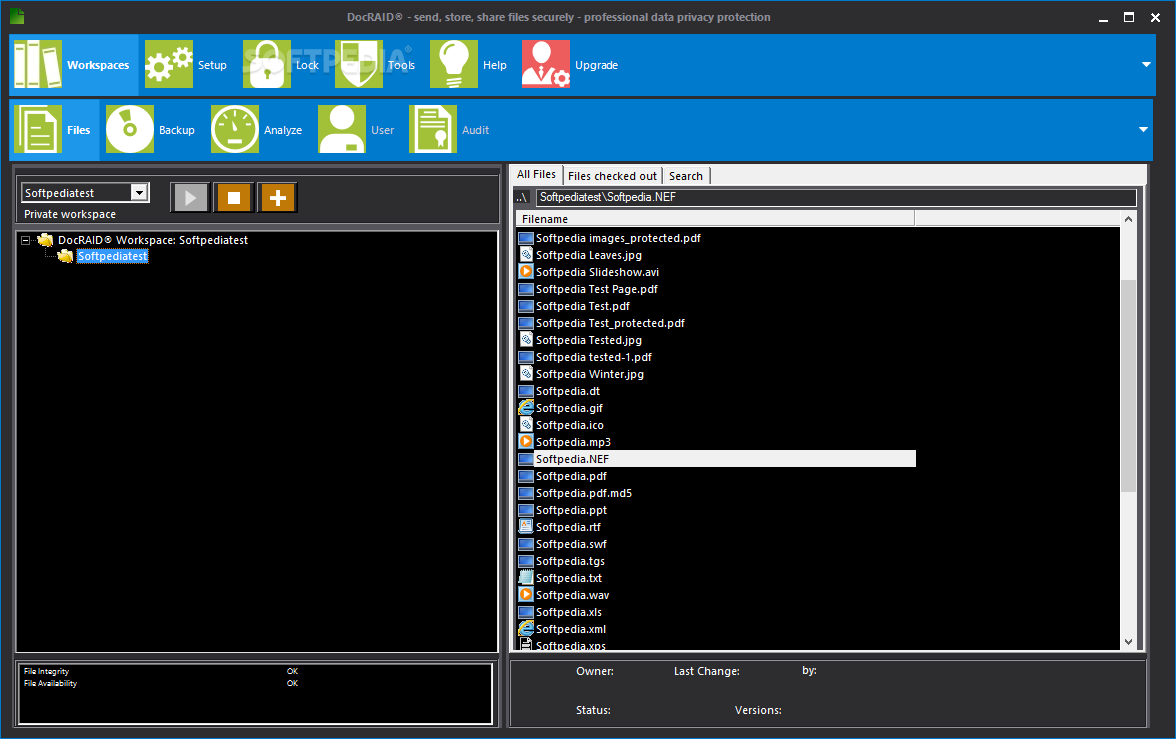Switch to the All Files tab
This screenshot has width=1176, height=739.
(x=536, y=174)
